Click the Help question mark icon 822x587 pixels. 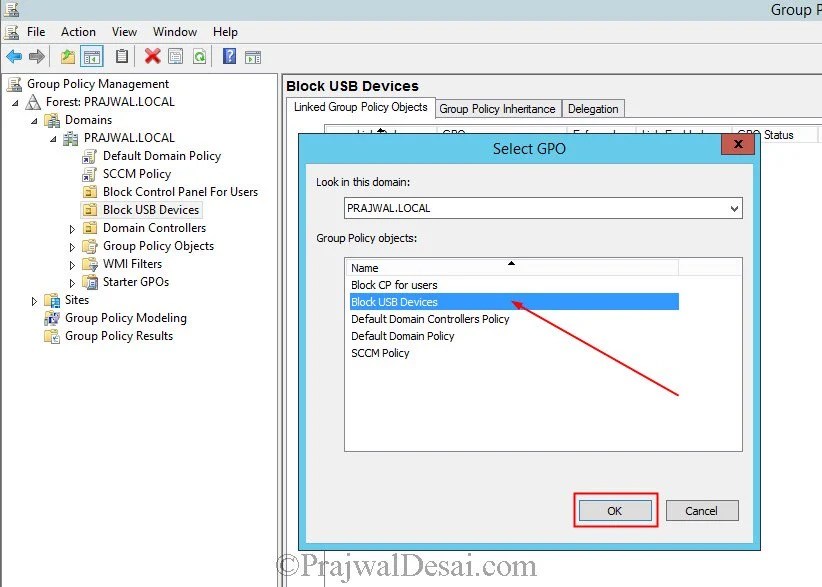pyautogui.click(x=229, y=56)
